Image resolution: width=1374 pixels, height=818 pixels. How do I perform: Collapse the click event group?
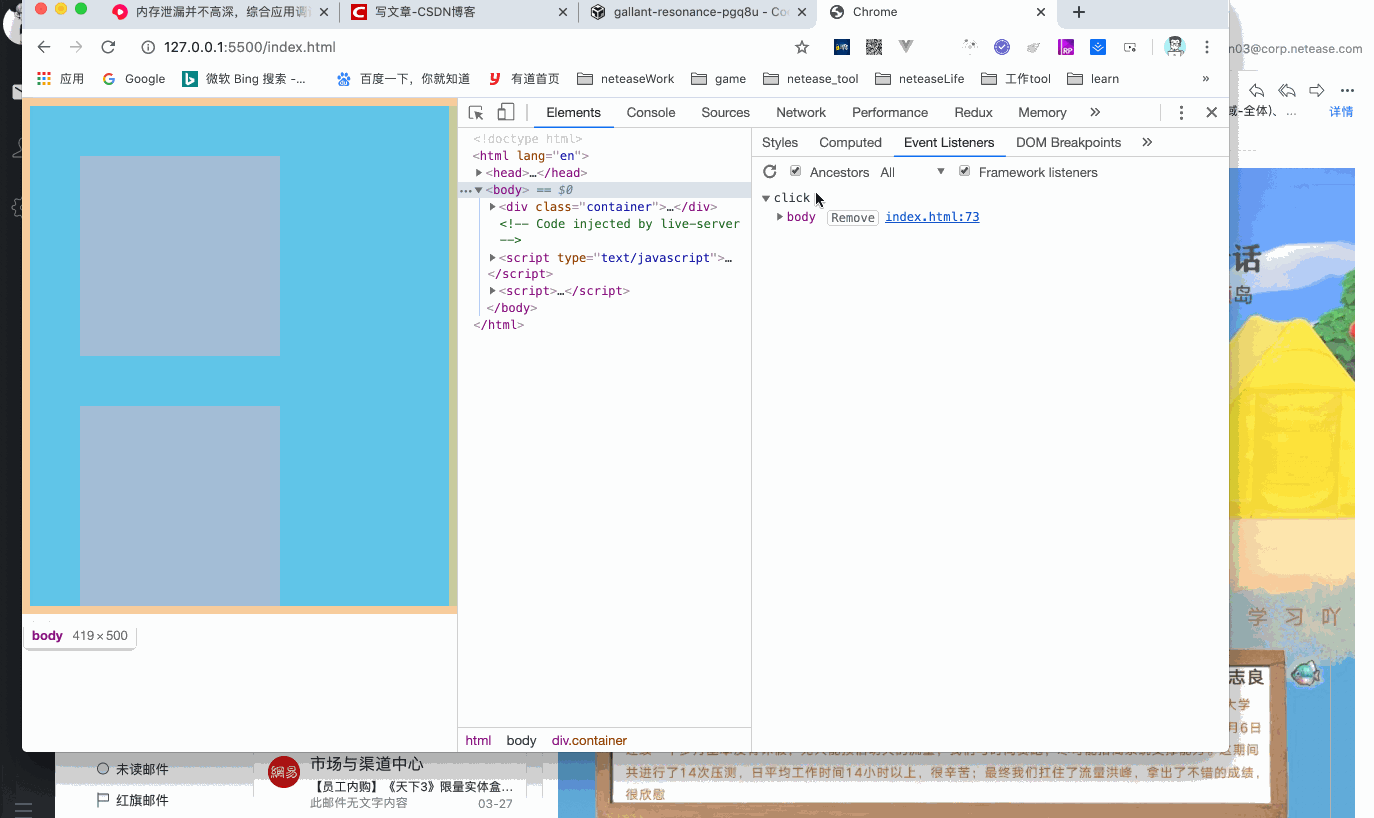[x=766, y=198]
